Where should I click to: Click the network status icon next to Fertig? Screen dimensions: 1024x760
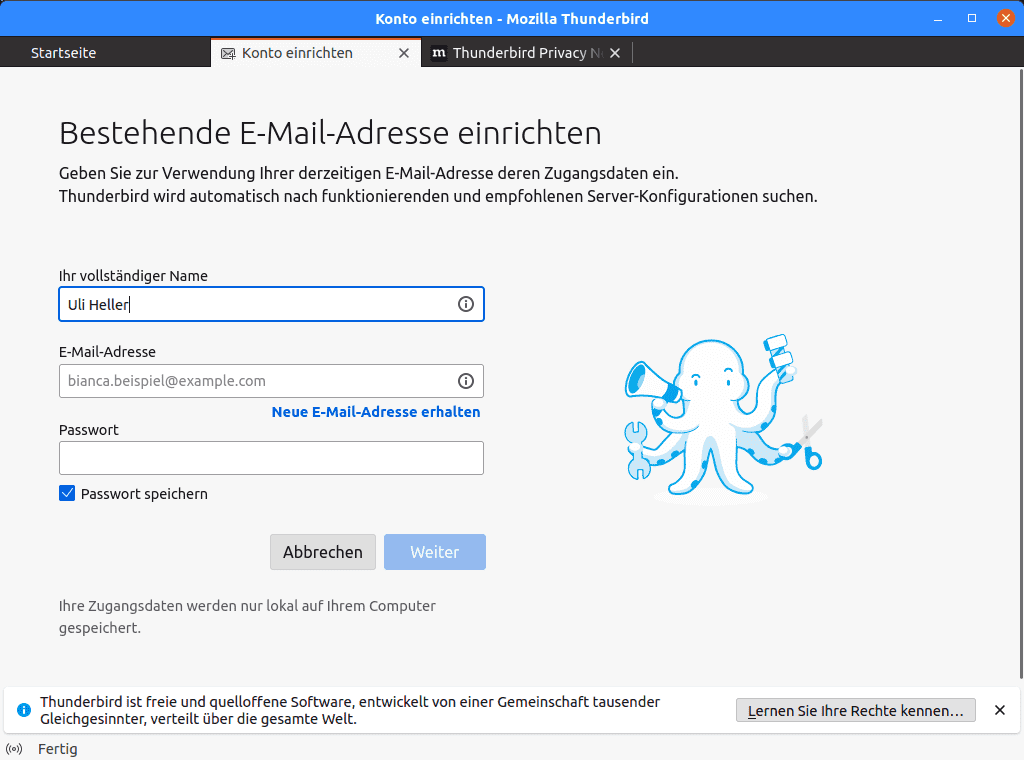tap(15, 748)
